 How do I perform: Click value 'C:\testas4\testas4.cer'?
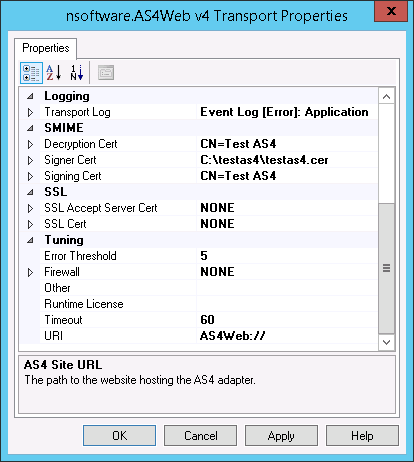tap(264, 160)
